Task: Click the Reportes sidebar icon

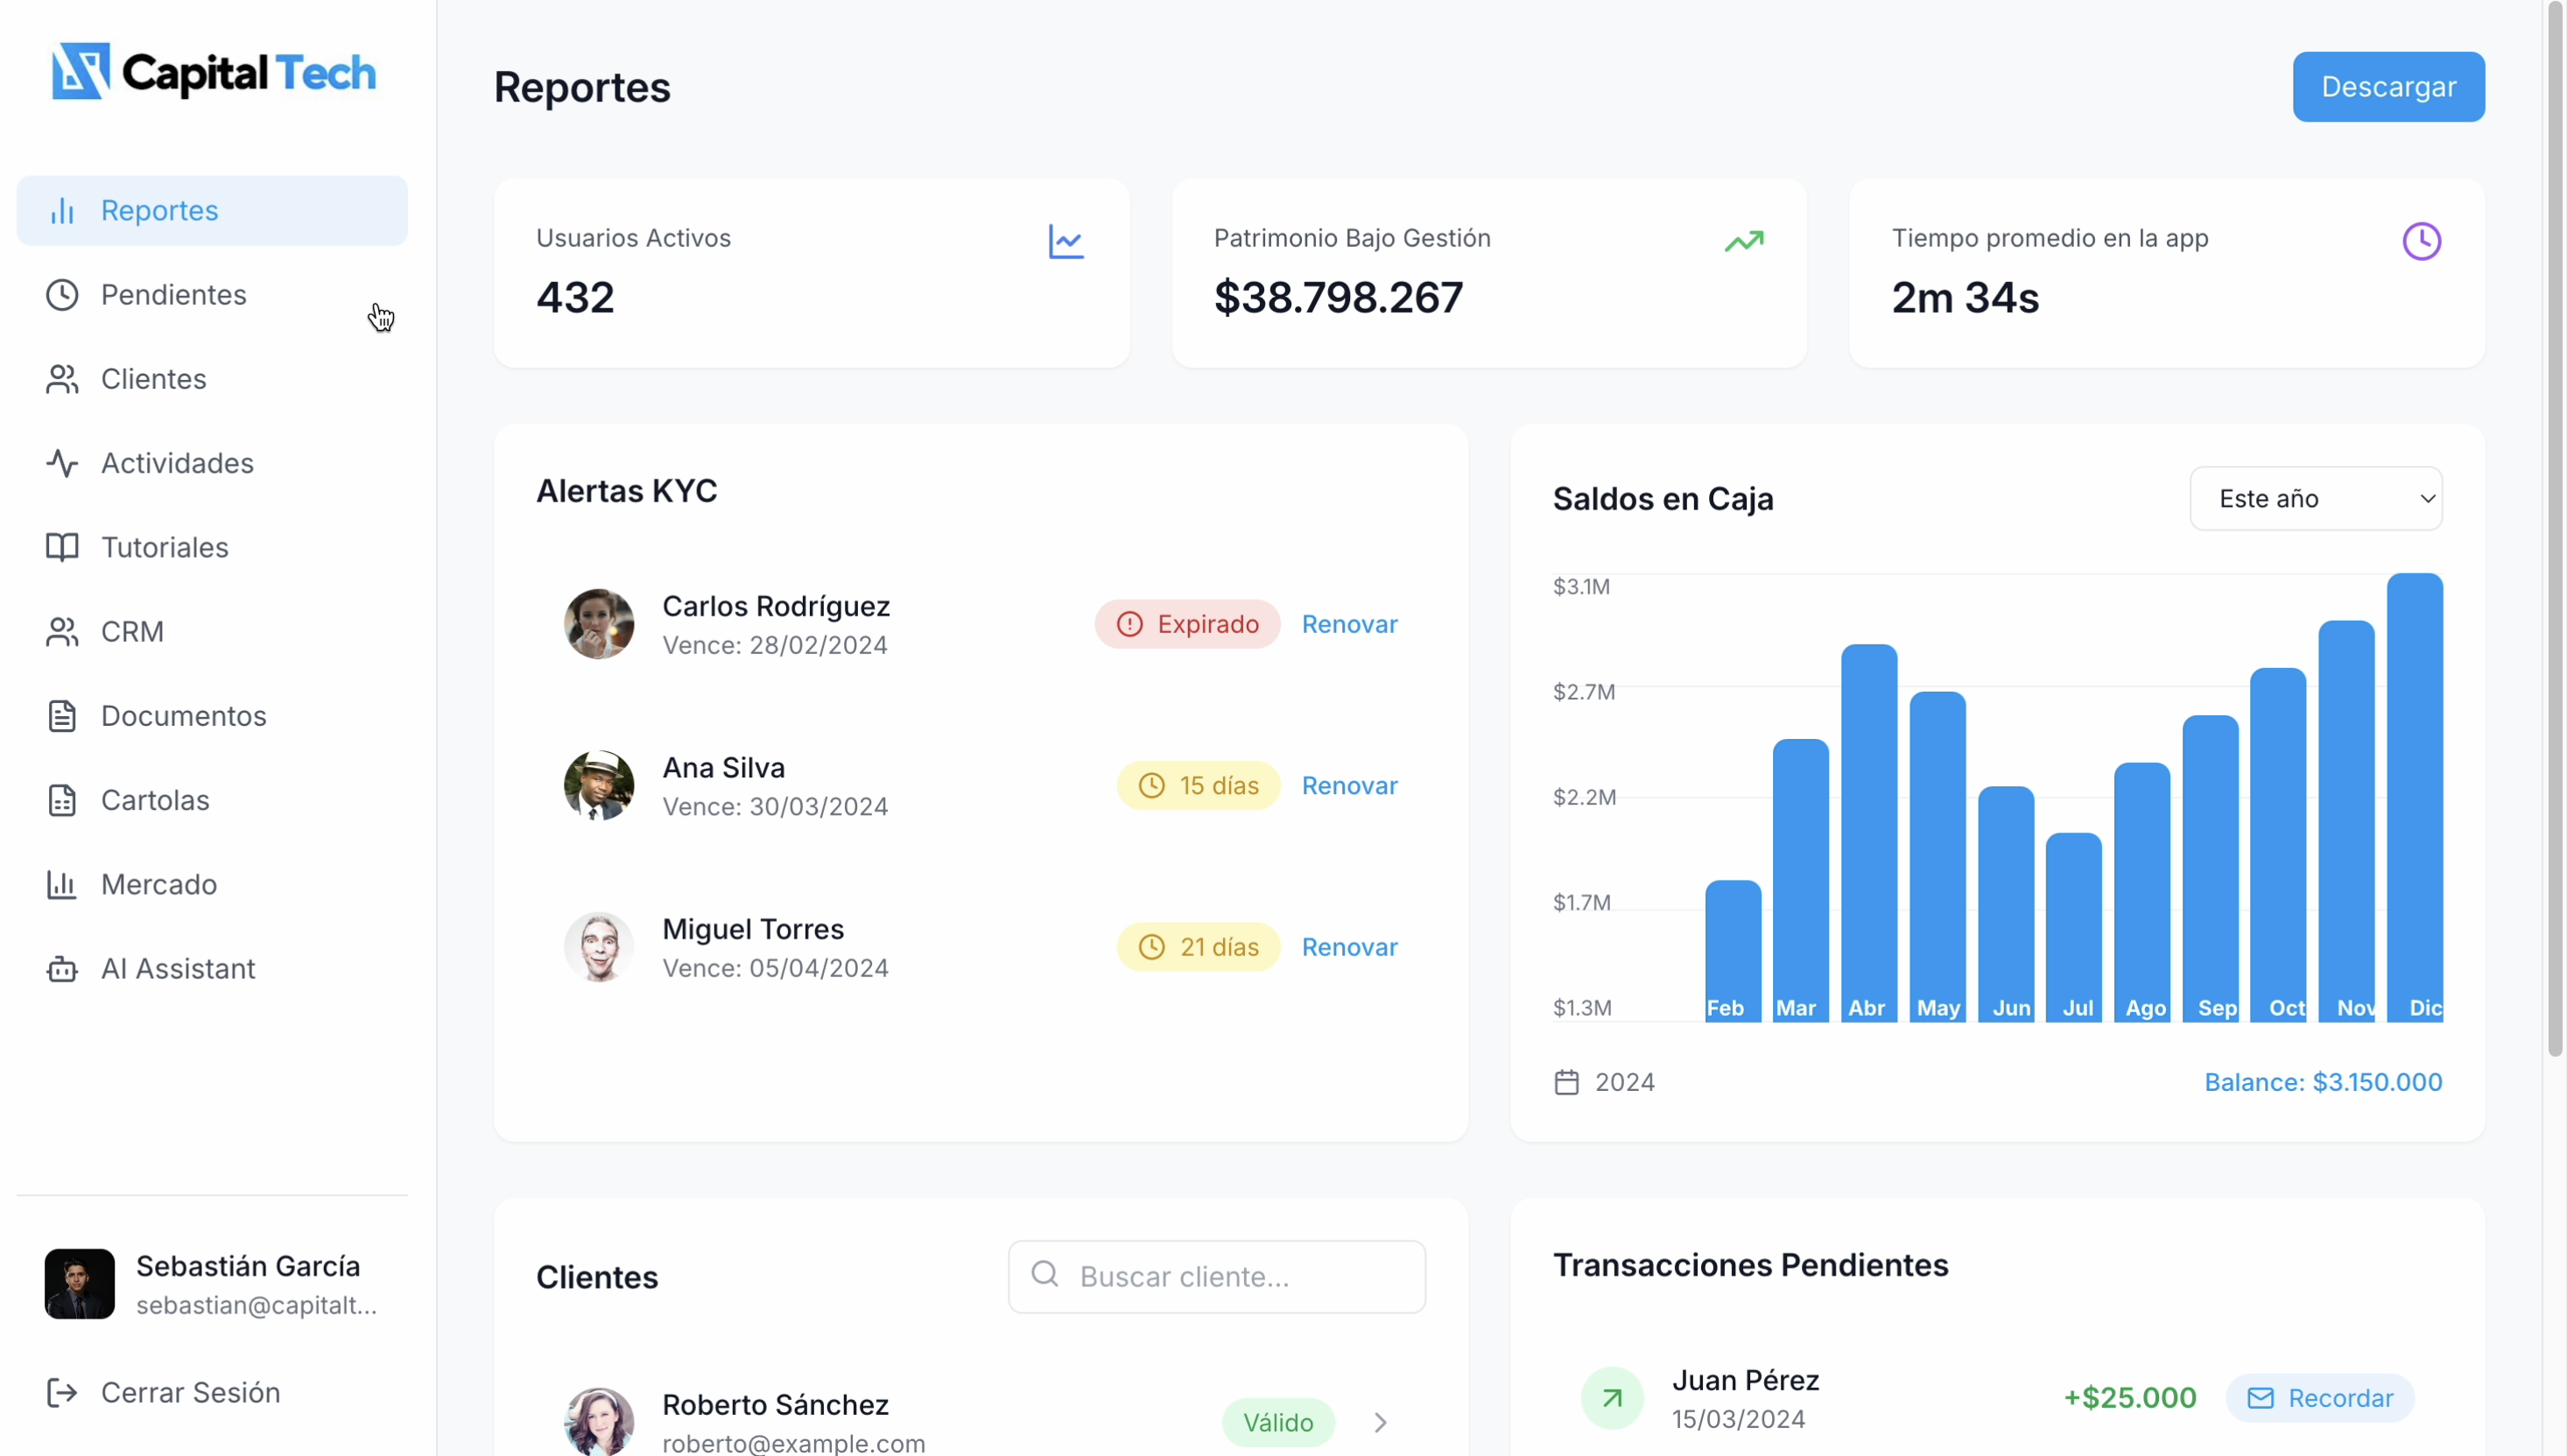Action: click(61, 210)
